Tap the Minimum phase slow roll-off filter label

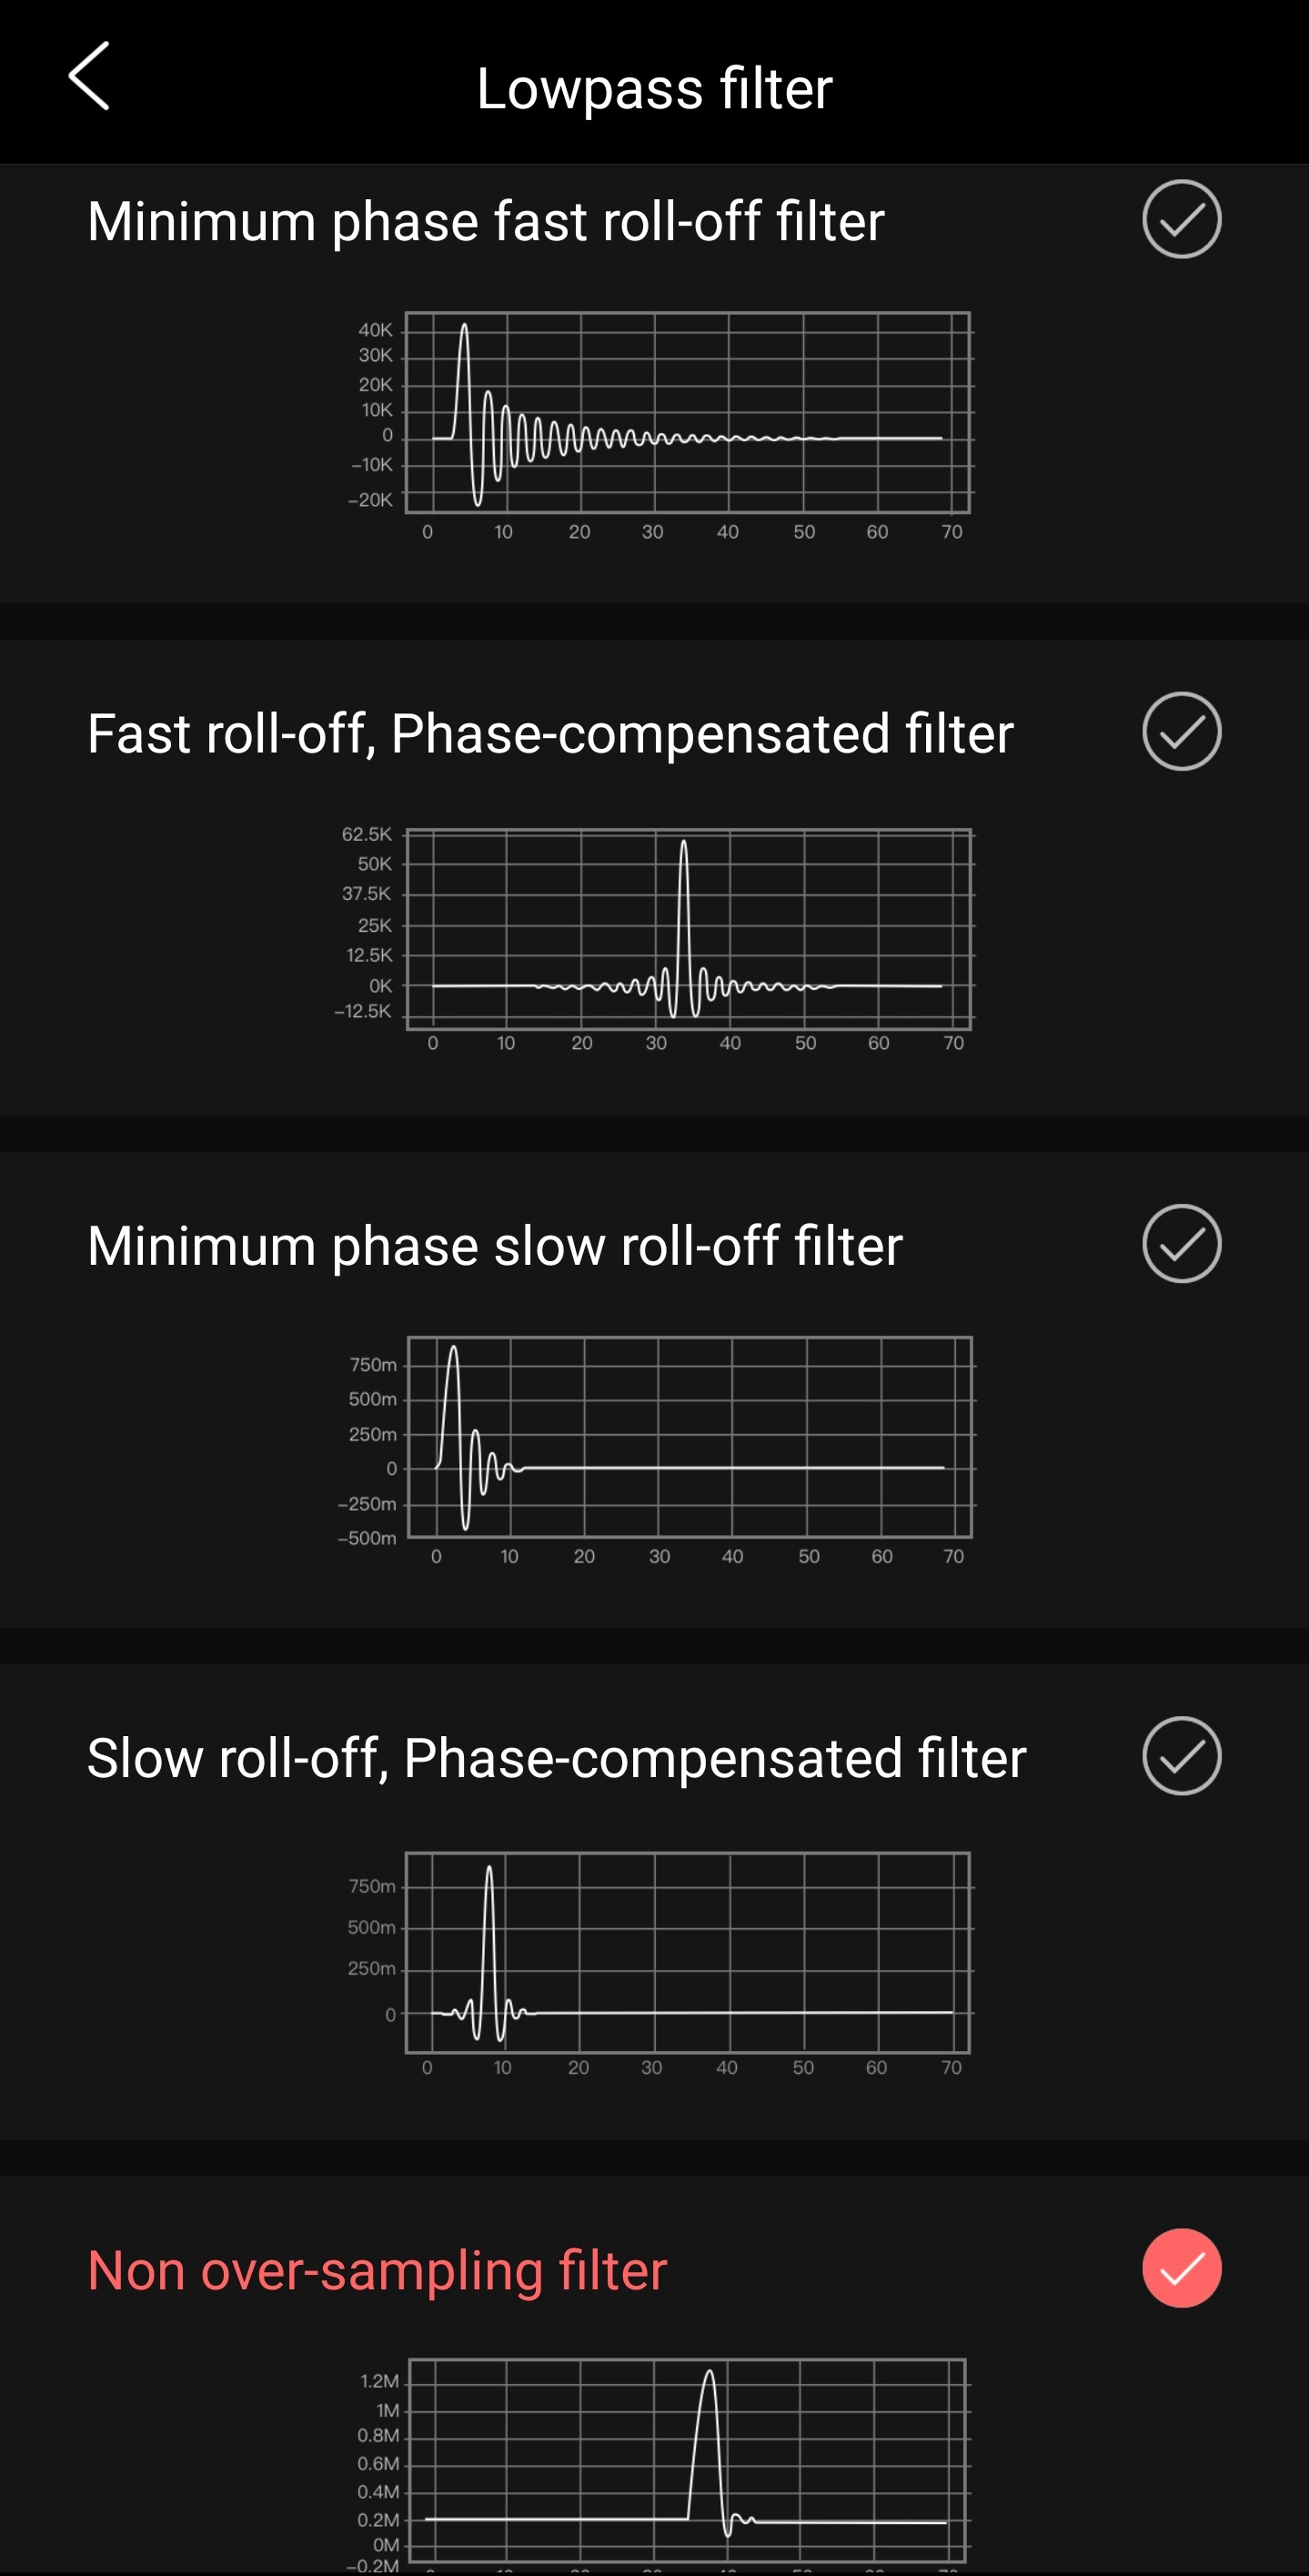point(495,1246)
